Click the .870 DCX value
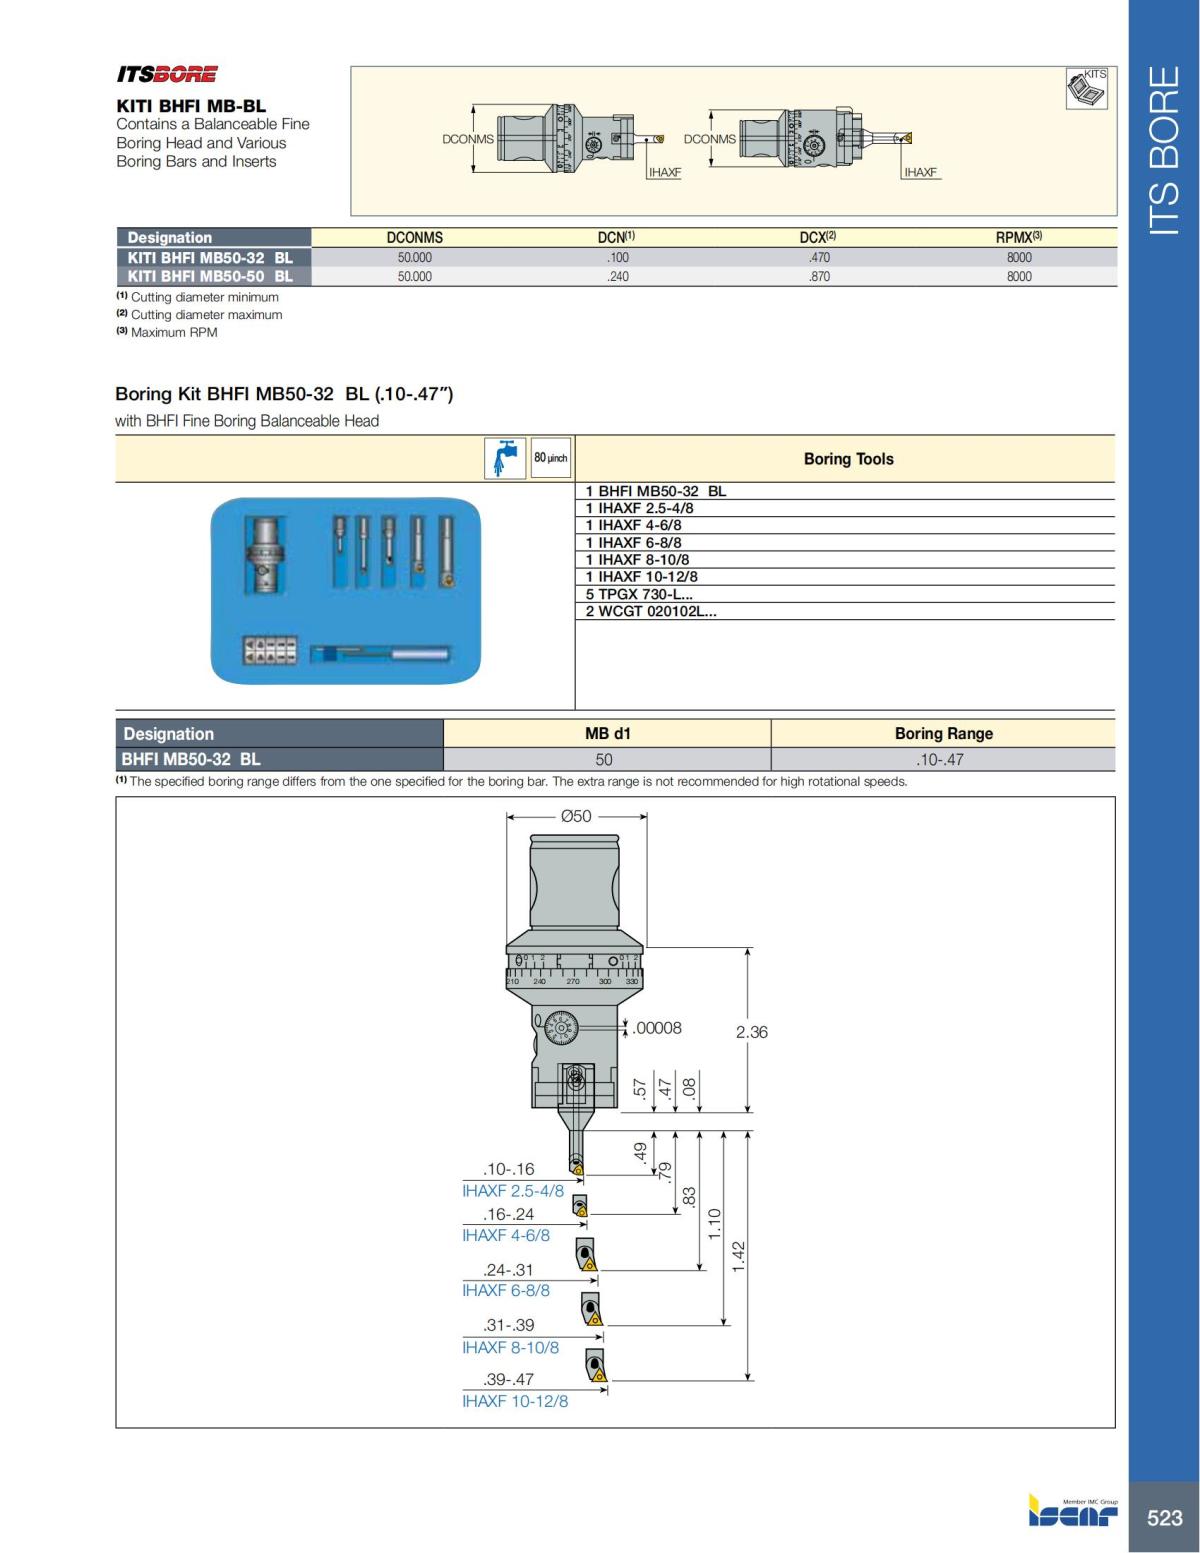 pyautogui.click(x=819, y=276)
